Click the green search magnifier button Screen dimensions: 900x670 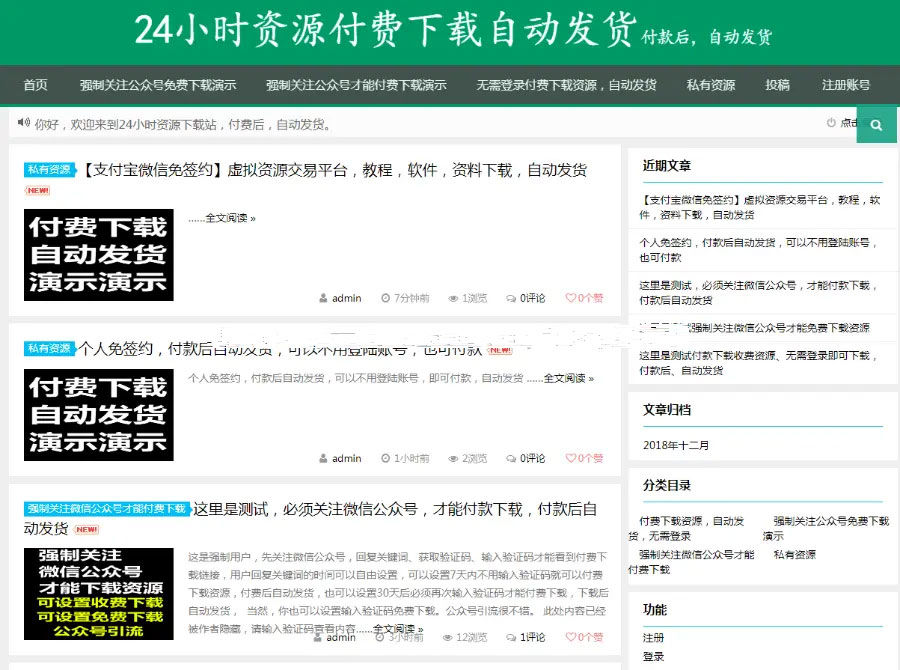[x=876, y=125]
